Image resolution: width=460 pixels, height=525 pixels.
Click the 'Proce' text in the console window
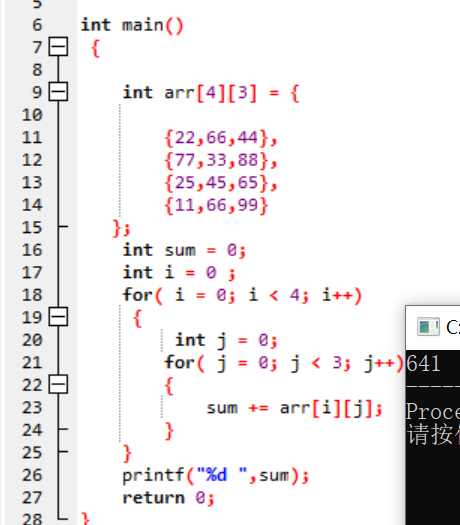pos(433,411)
